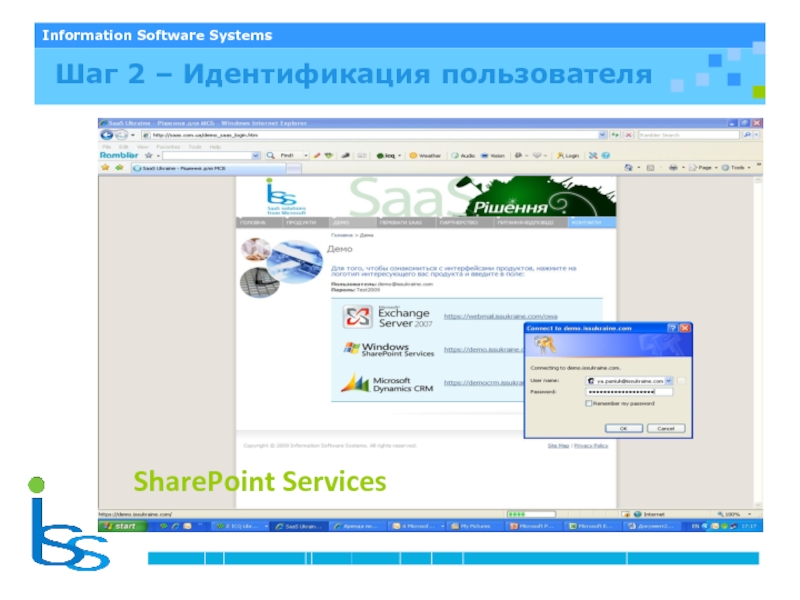Click the new tab button beside SaaS tab
This screenshot has height=600, width=800.
point(294,168)
